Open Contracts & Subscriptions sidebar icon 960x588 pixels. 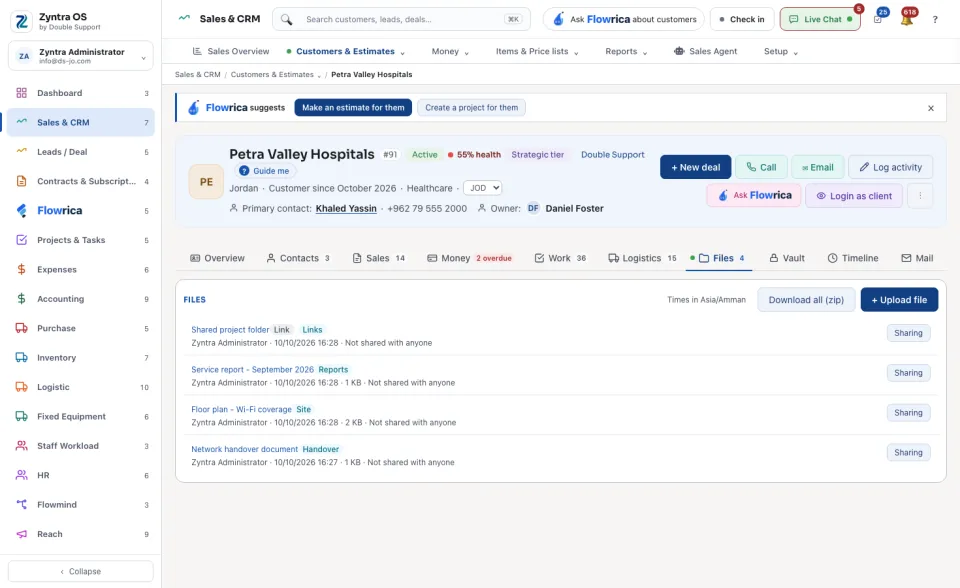click(21, 181)
